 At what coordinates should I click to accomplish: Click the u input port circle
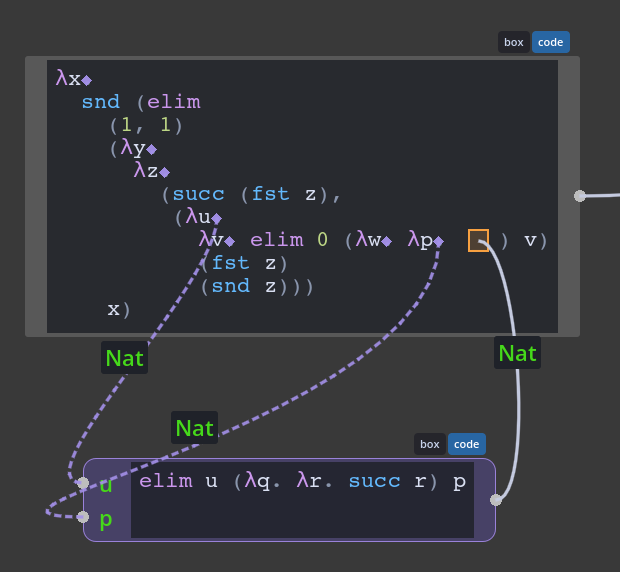83,483
